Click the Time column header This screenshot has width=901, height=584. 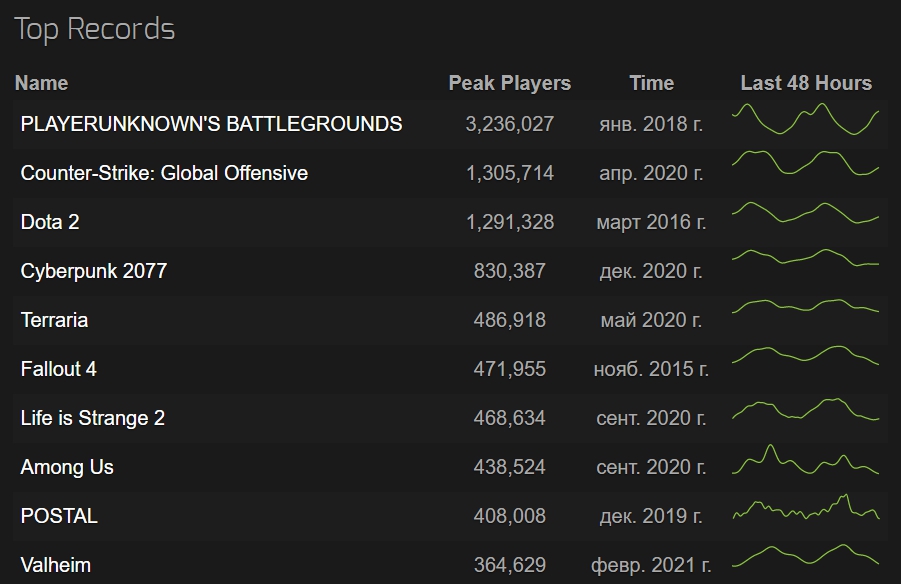point(651,83)
